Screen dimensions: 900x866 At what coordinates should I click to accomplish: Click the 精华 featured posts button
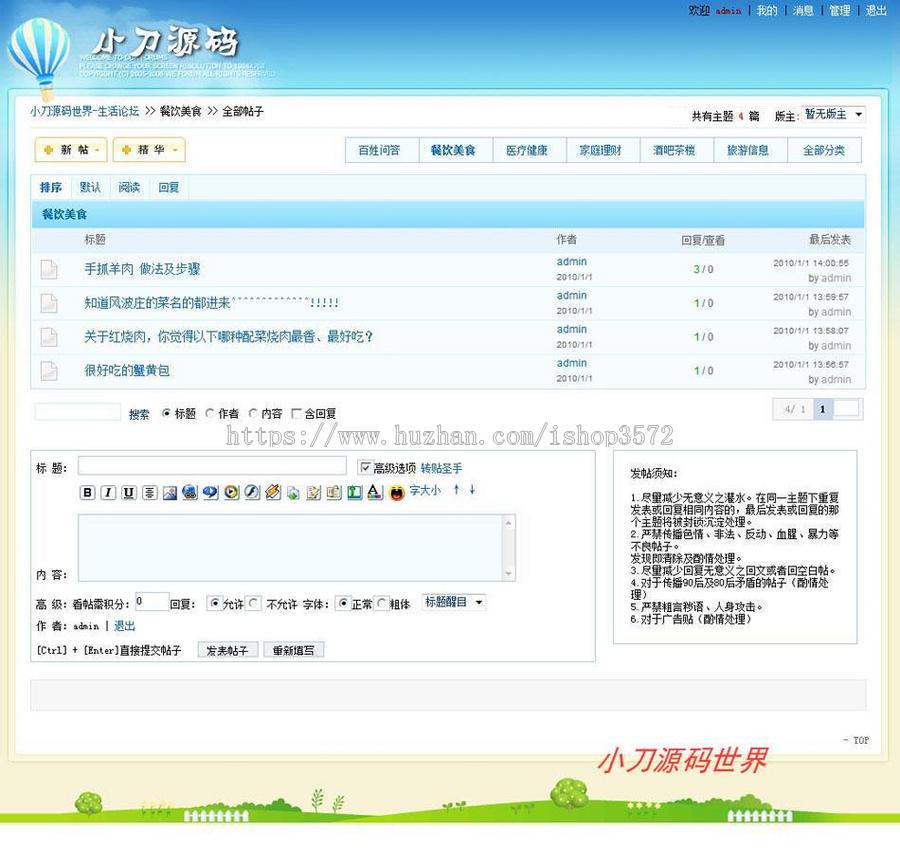pos(149,150)
